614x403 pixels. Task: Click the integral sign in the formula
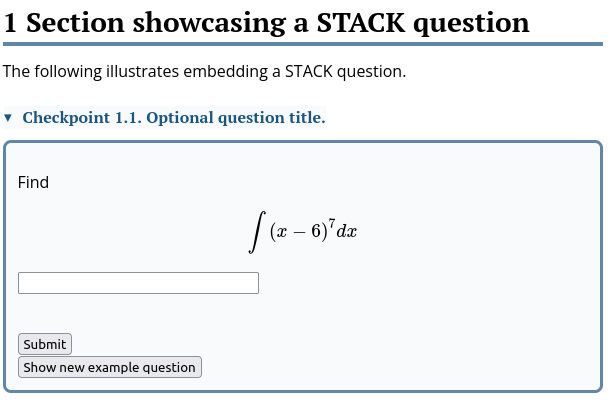click(x=258, y=232)
